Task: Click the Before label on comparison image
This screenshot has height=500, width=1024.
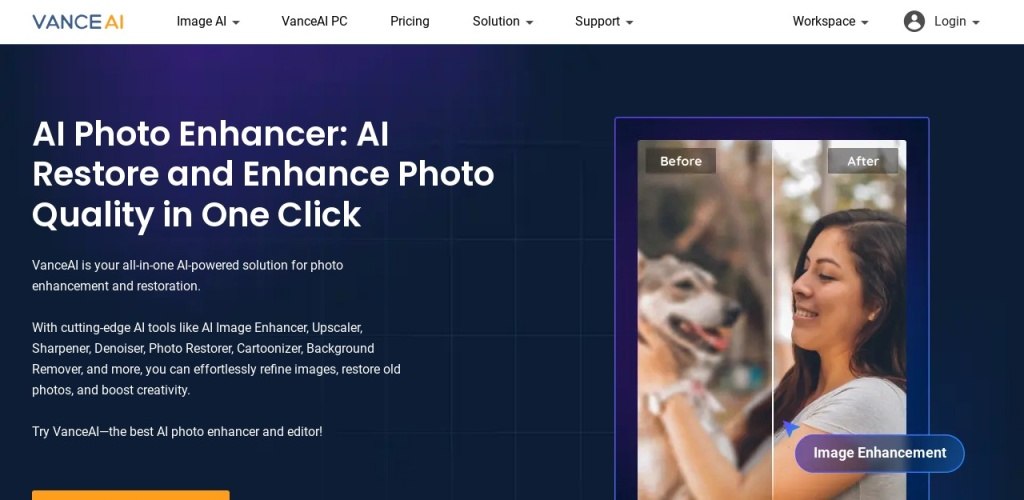Action: click(x=680, y=161)
